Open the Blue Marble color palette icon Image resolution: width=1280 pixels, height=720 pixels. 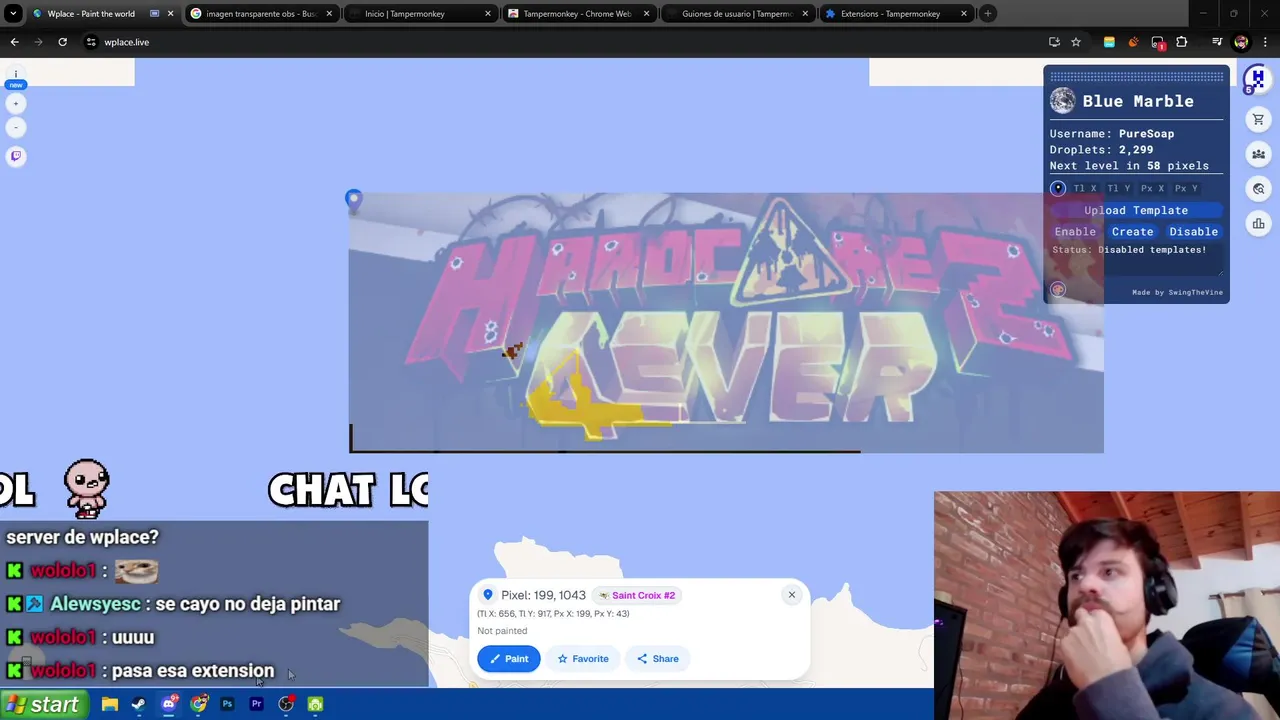pyautogui.click(x=1058, y=290)
